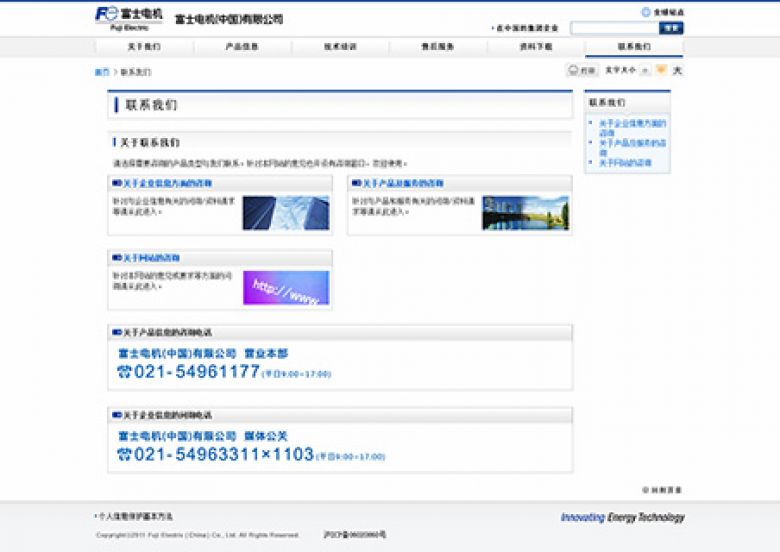Screen dimensions: 780x552
Task: Open third sidebar link 关于网站的咨询
Action: [625, 163]
